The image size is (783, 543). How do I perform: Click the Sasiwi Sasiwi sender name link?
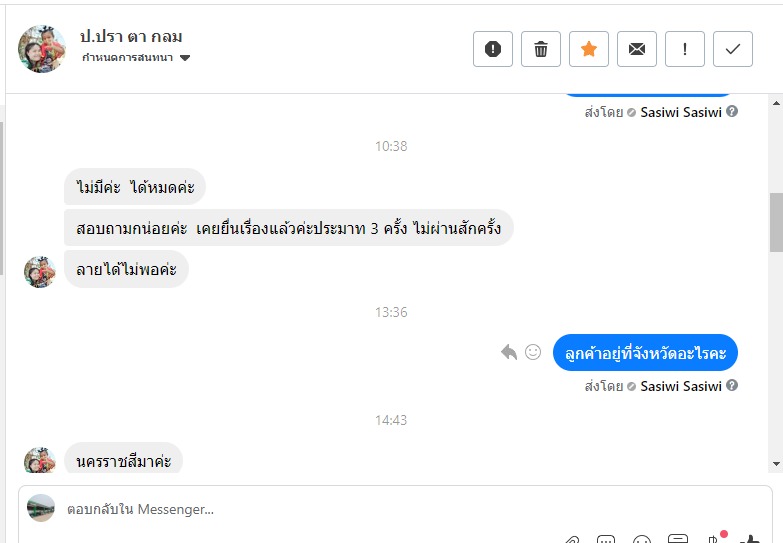coord(681,386)
